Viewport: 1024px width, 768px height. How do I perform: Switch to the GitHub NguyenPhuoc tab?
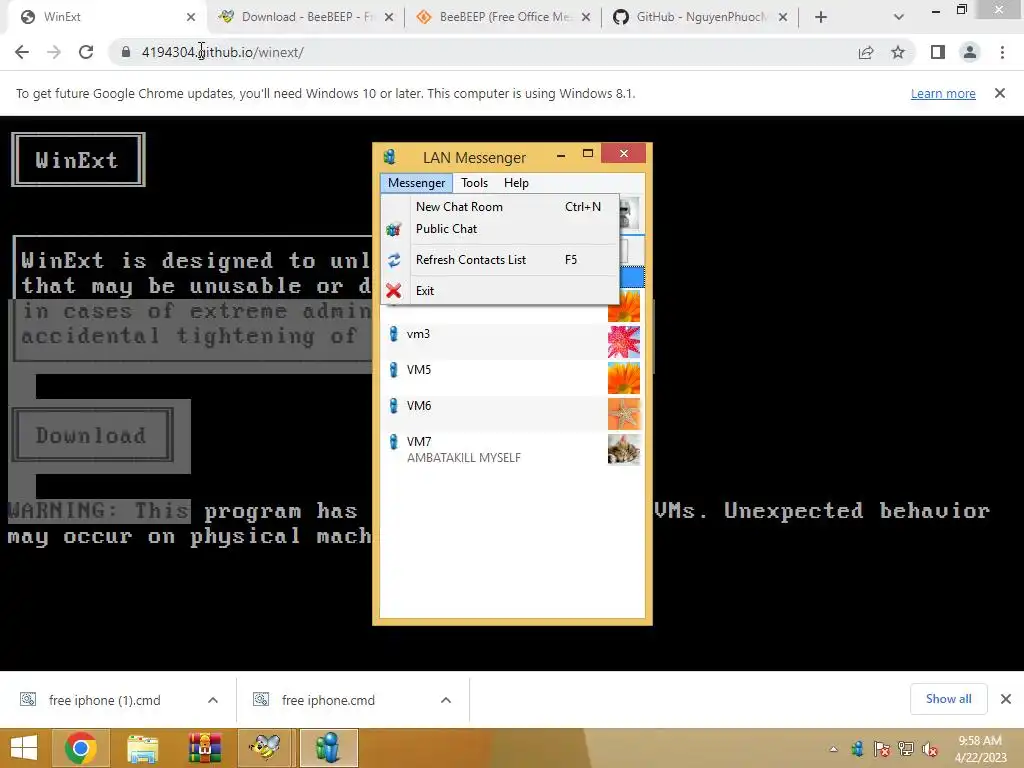pos(700,17)
